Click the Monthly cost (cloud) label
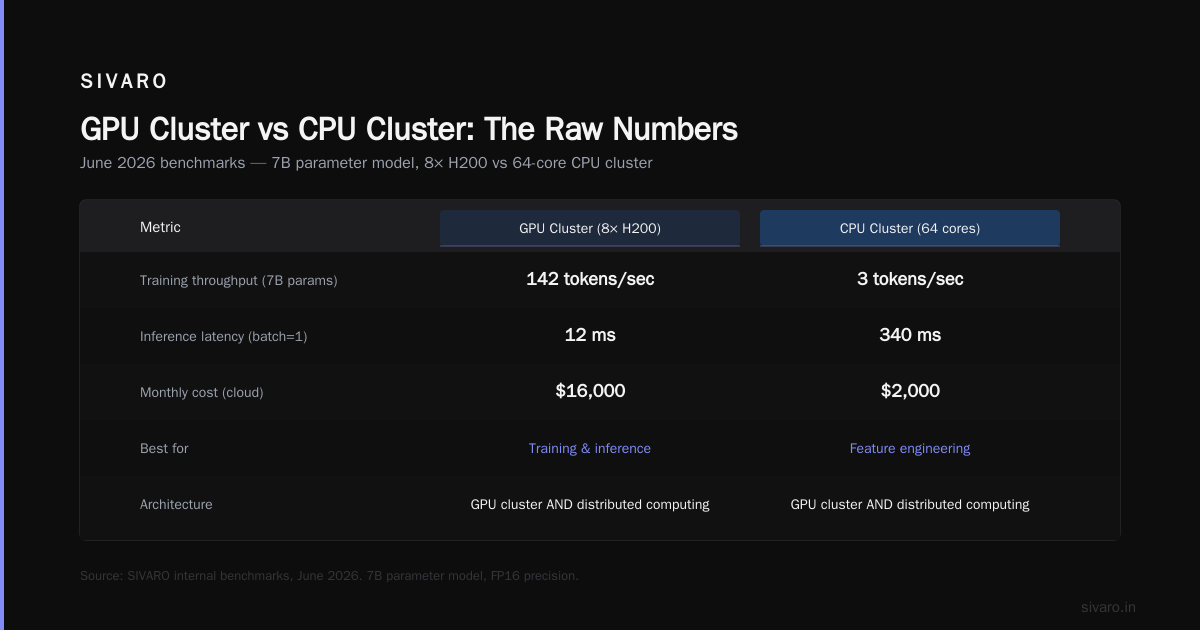This screenshot has width=1200, height=630. click(202, 393)
